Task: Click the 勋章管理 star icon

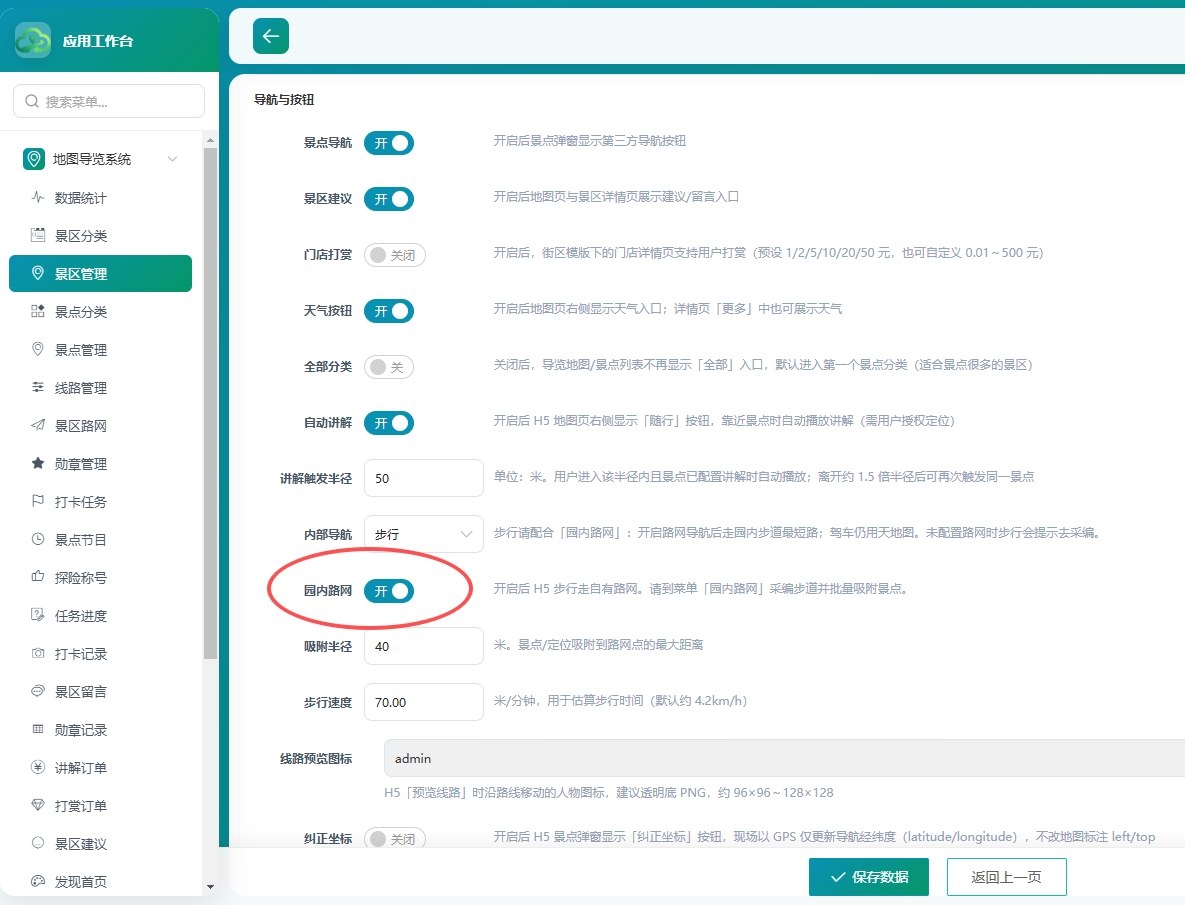Action: [x=38, y=463]
